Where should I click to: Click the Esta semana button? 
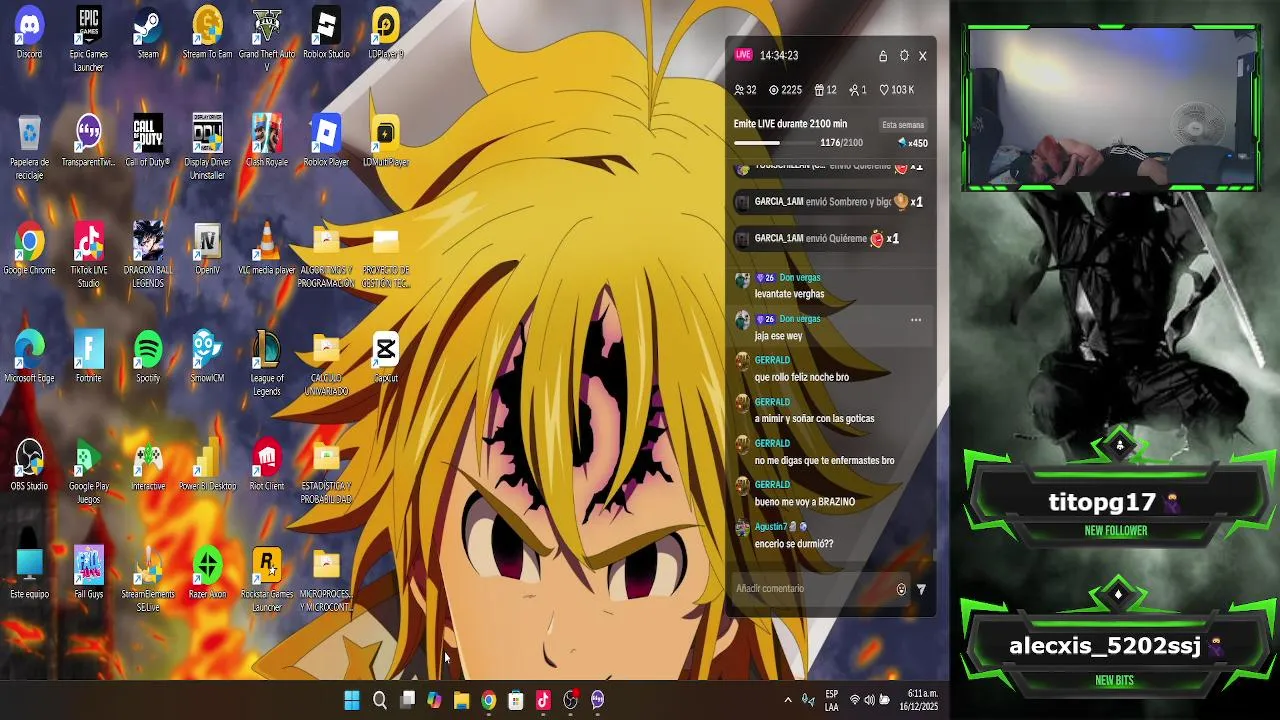coord(903,125)
